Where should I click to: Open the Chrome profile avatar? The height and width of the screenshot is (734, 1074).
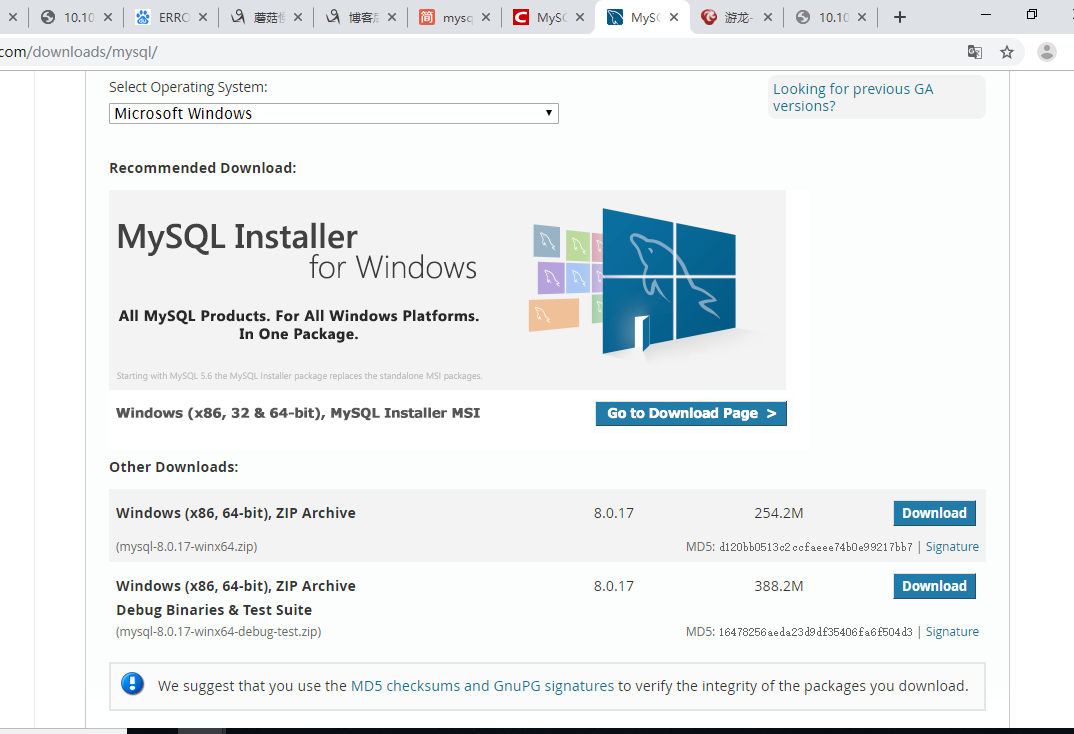pos(1047,52)
